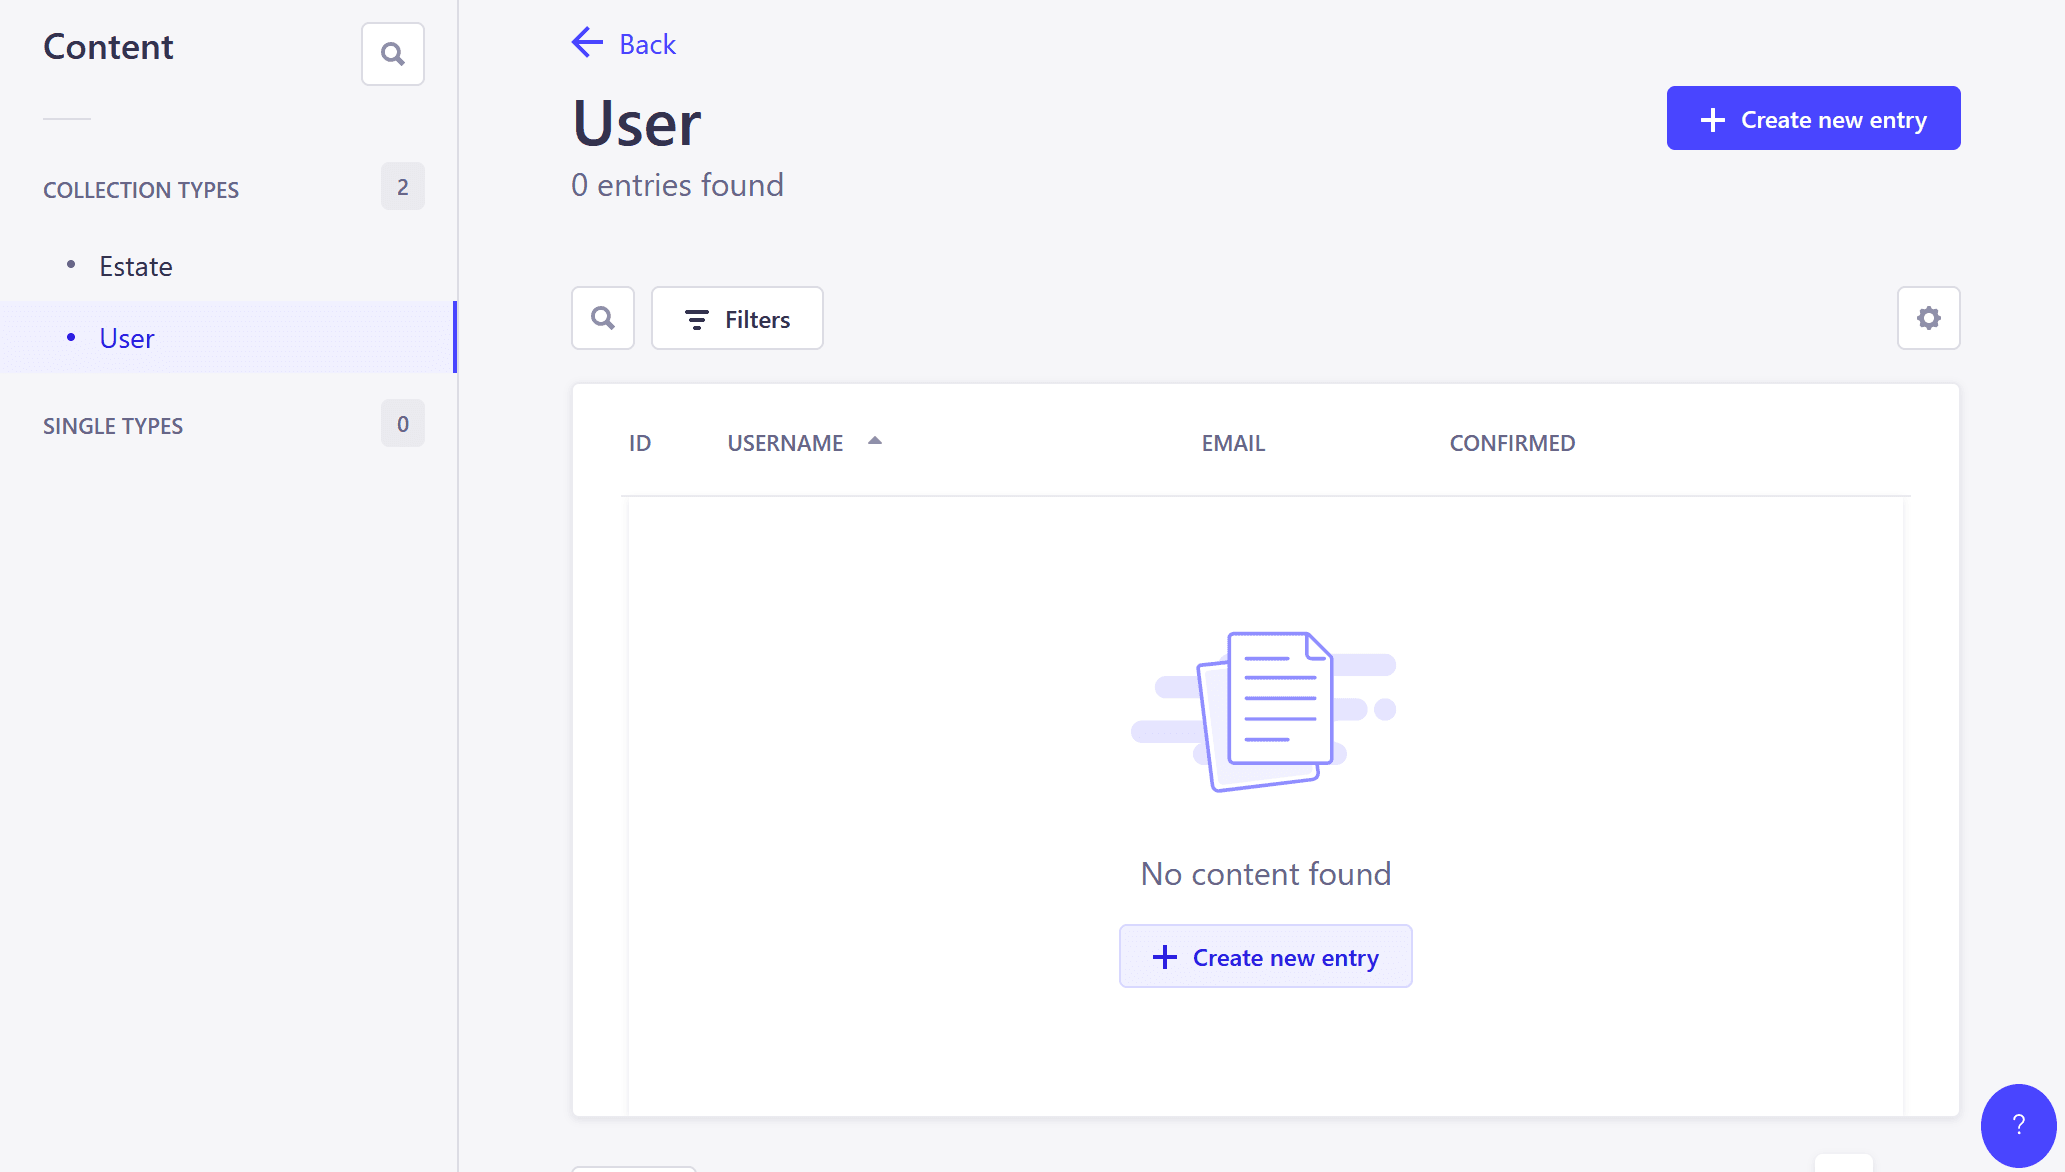
Task: Open the content search in the sidebar
Action: 392,53
